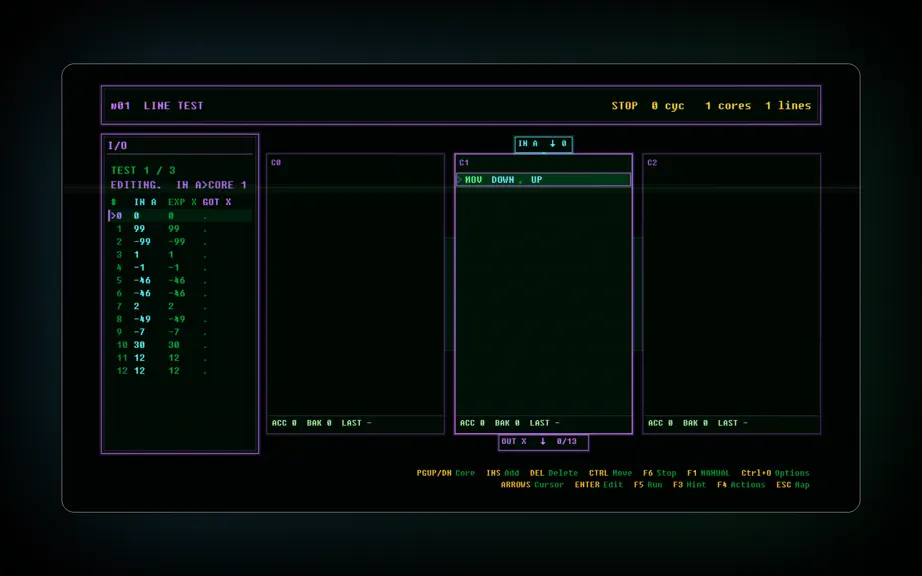Click the F5 Run shortcut hint
Screen dimensions: 922x576
[x=647, y=485]
